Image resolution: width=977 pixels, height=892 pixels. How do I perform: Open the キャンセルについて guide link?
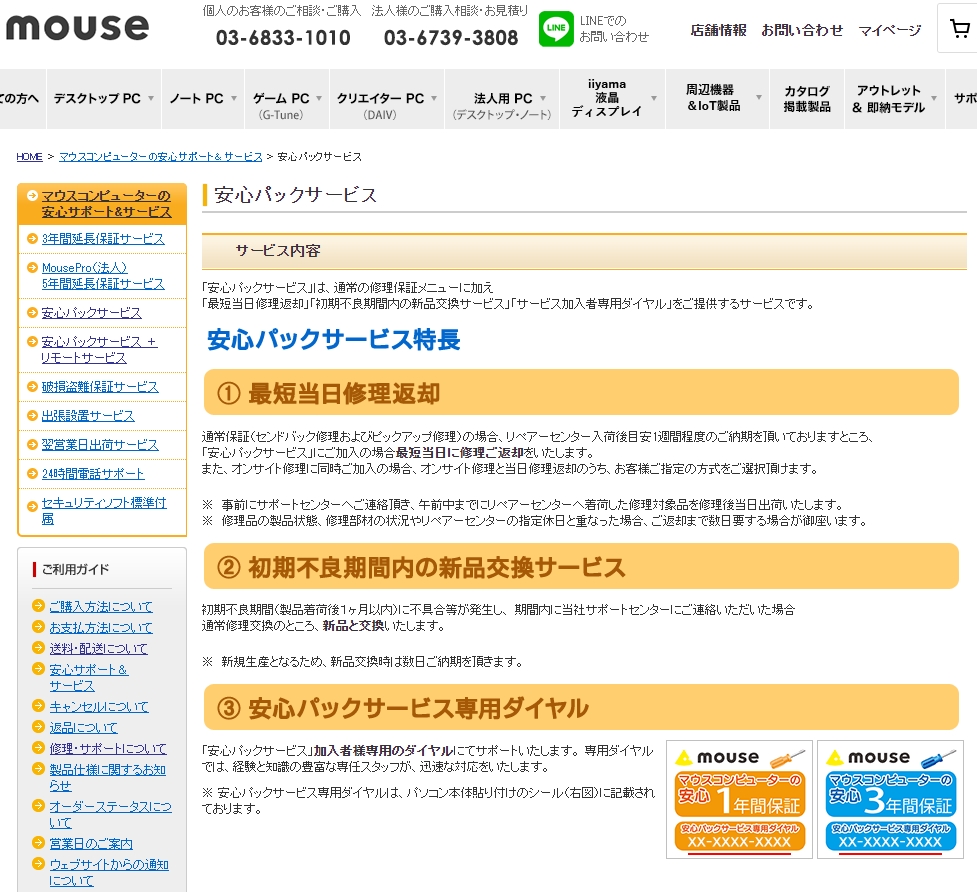point(99,706)
